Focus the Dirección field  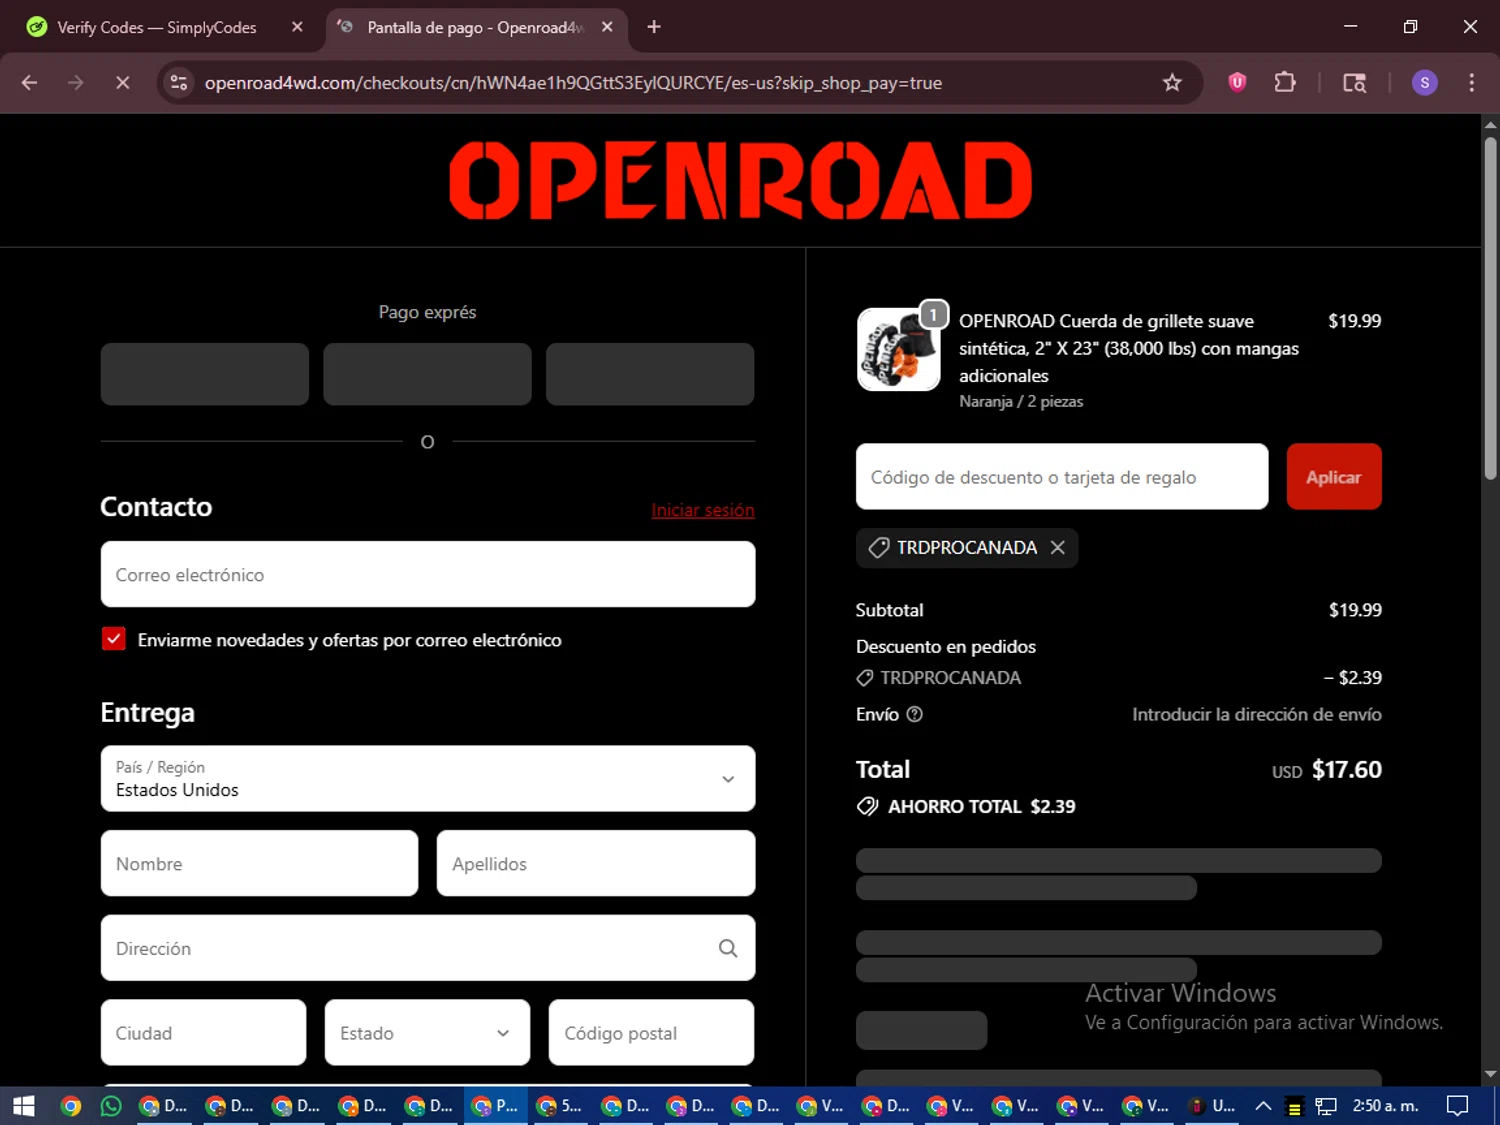(x=428, y=948)
